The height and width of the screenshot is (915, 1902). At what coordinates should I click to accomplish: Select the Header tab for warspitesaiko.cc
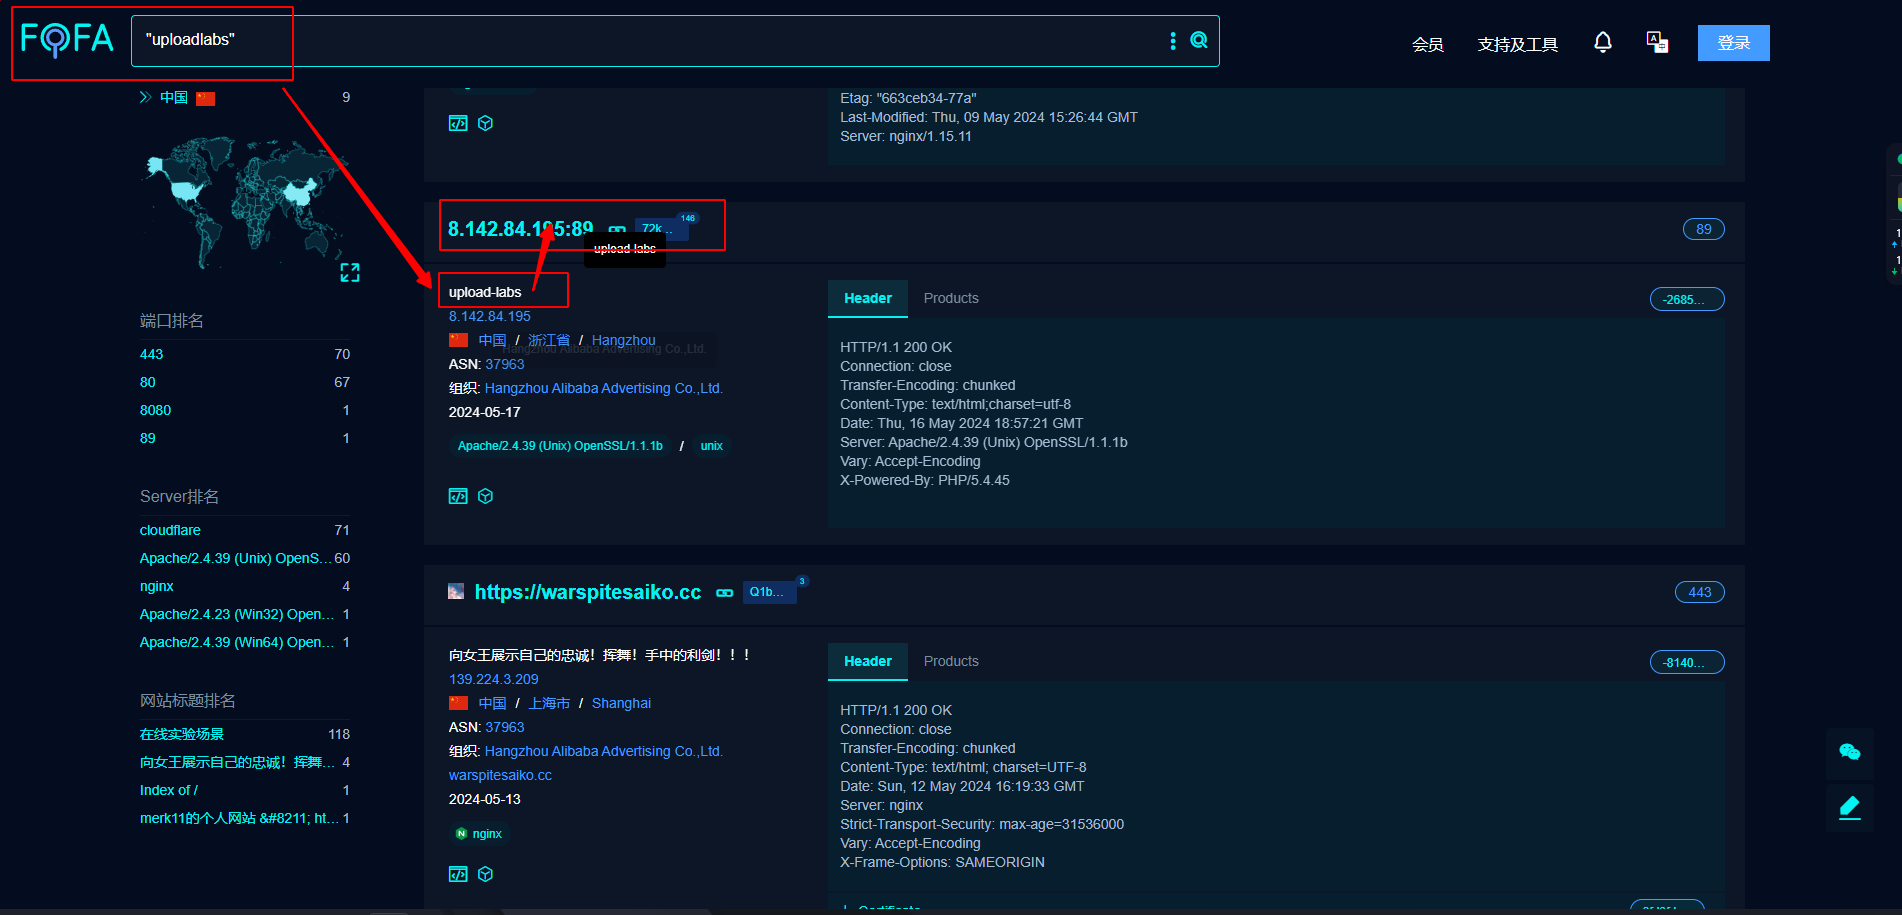tap(867, 661)
